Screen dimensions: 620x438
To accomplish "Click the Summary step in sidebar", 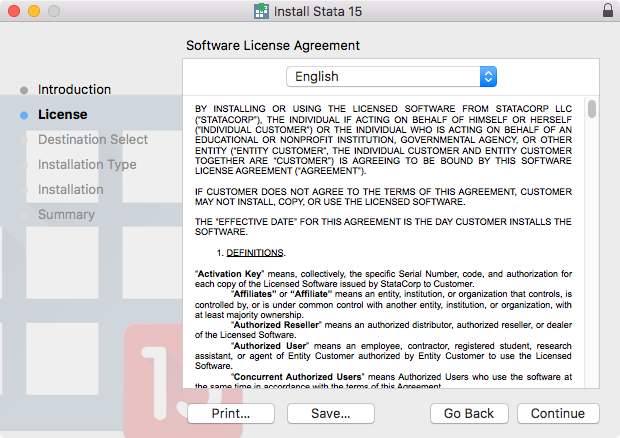I will click(66, 215).
